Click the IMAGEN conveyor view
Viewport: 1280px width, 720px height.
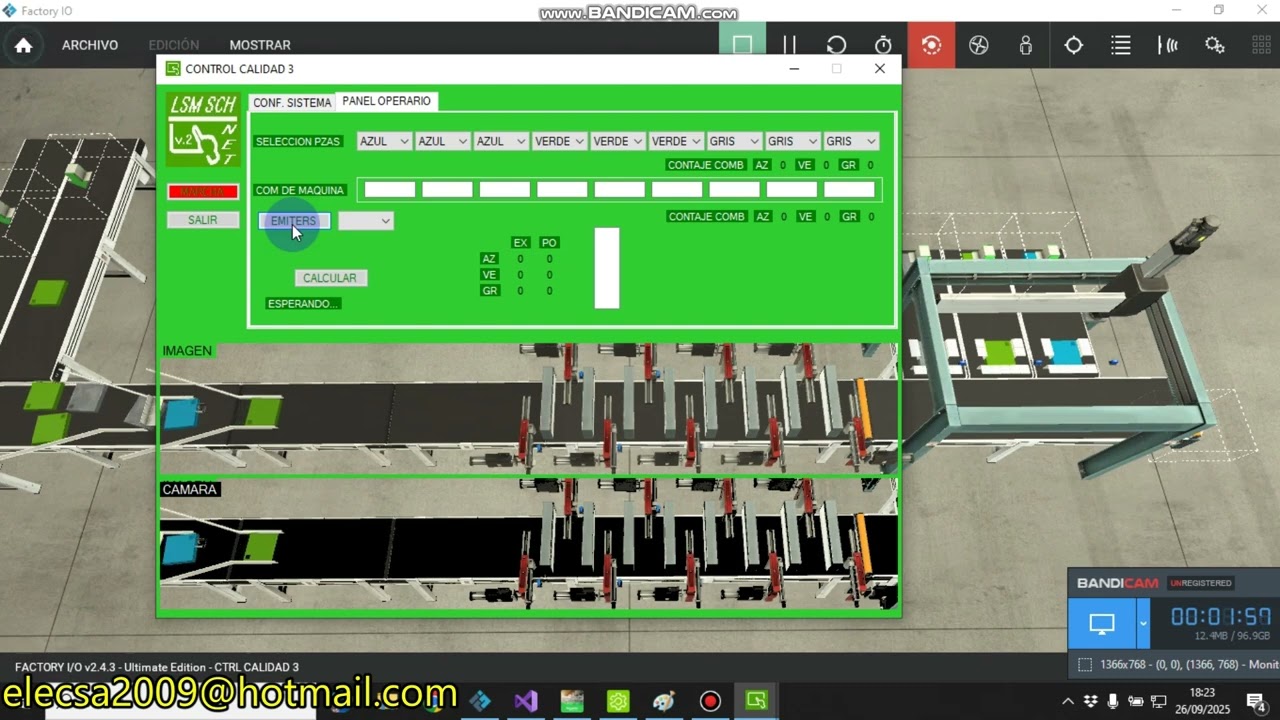pos(528,408)
